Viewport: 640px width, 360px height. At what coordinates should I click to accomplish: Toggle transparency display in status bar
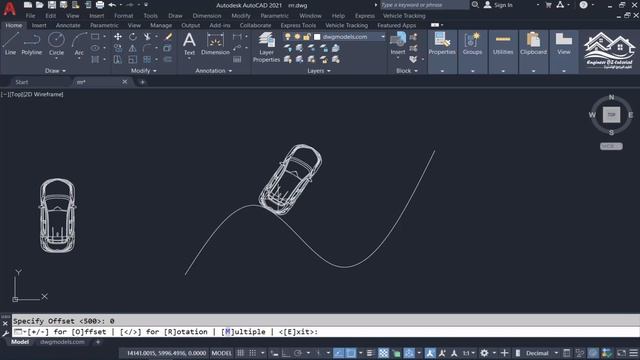[383, 353]
